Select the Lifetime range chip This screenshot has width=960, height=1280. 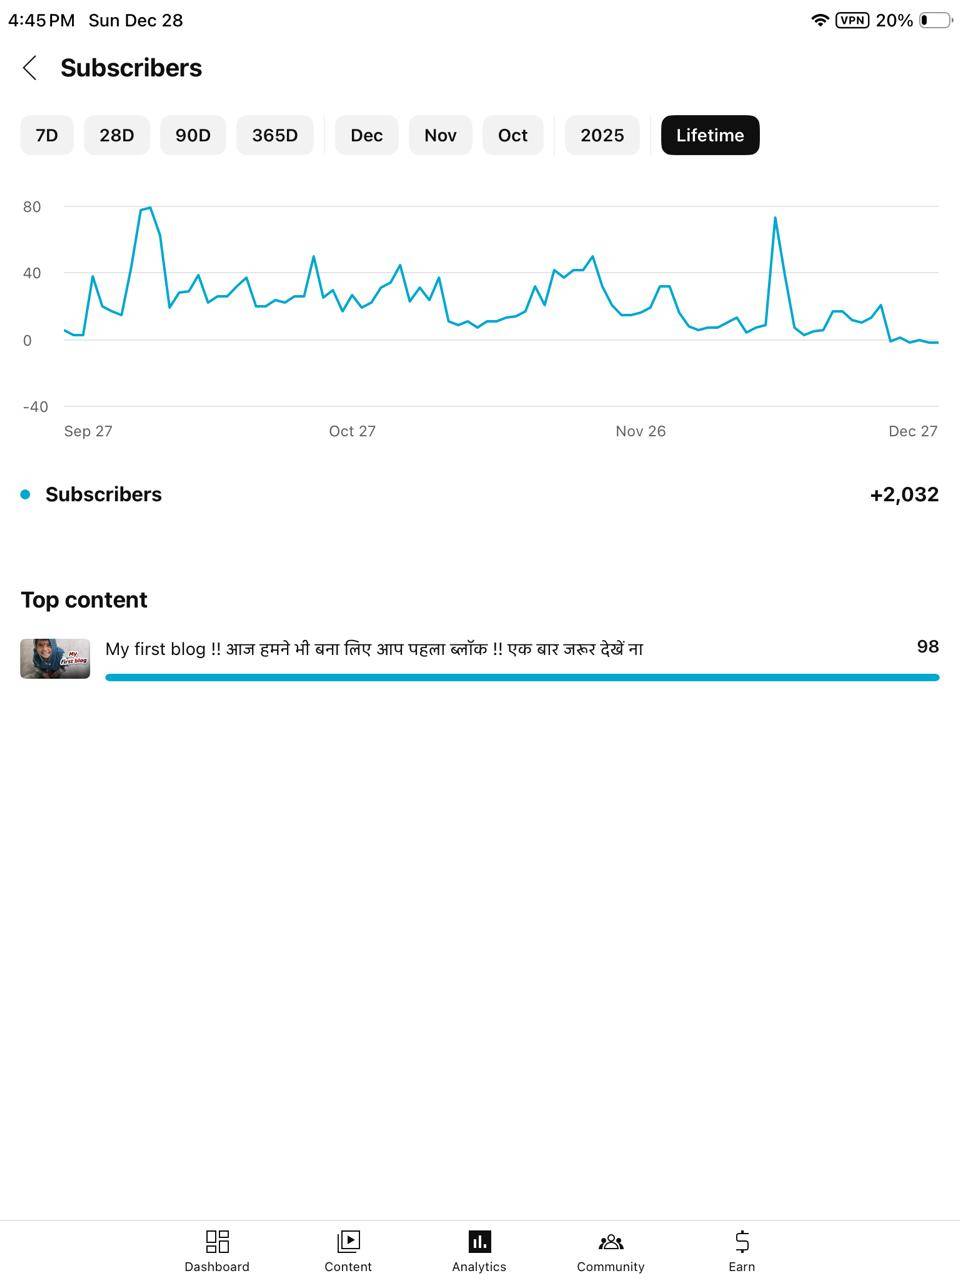(710, 135)
